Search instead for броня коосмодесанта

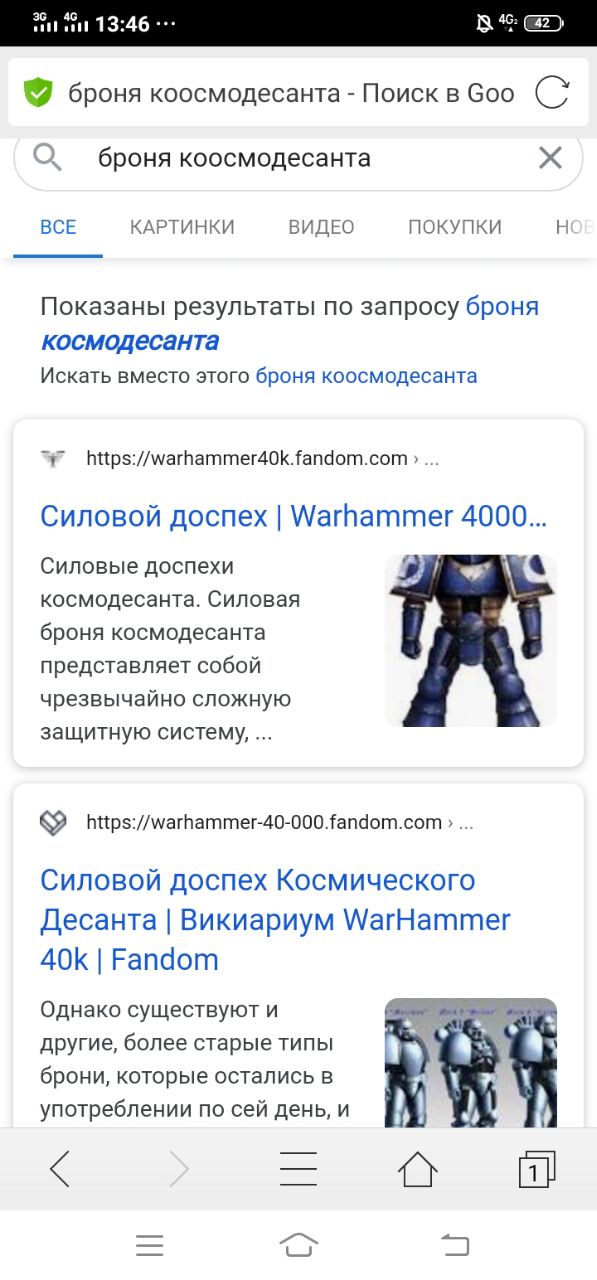coord(366,376)
